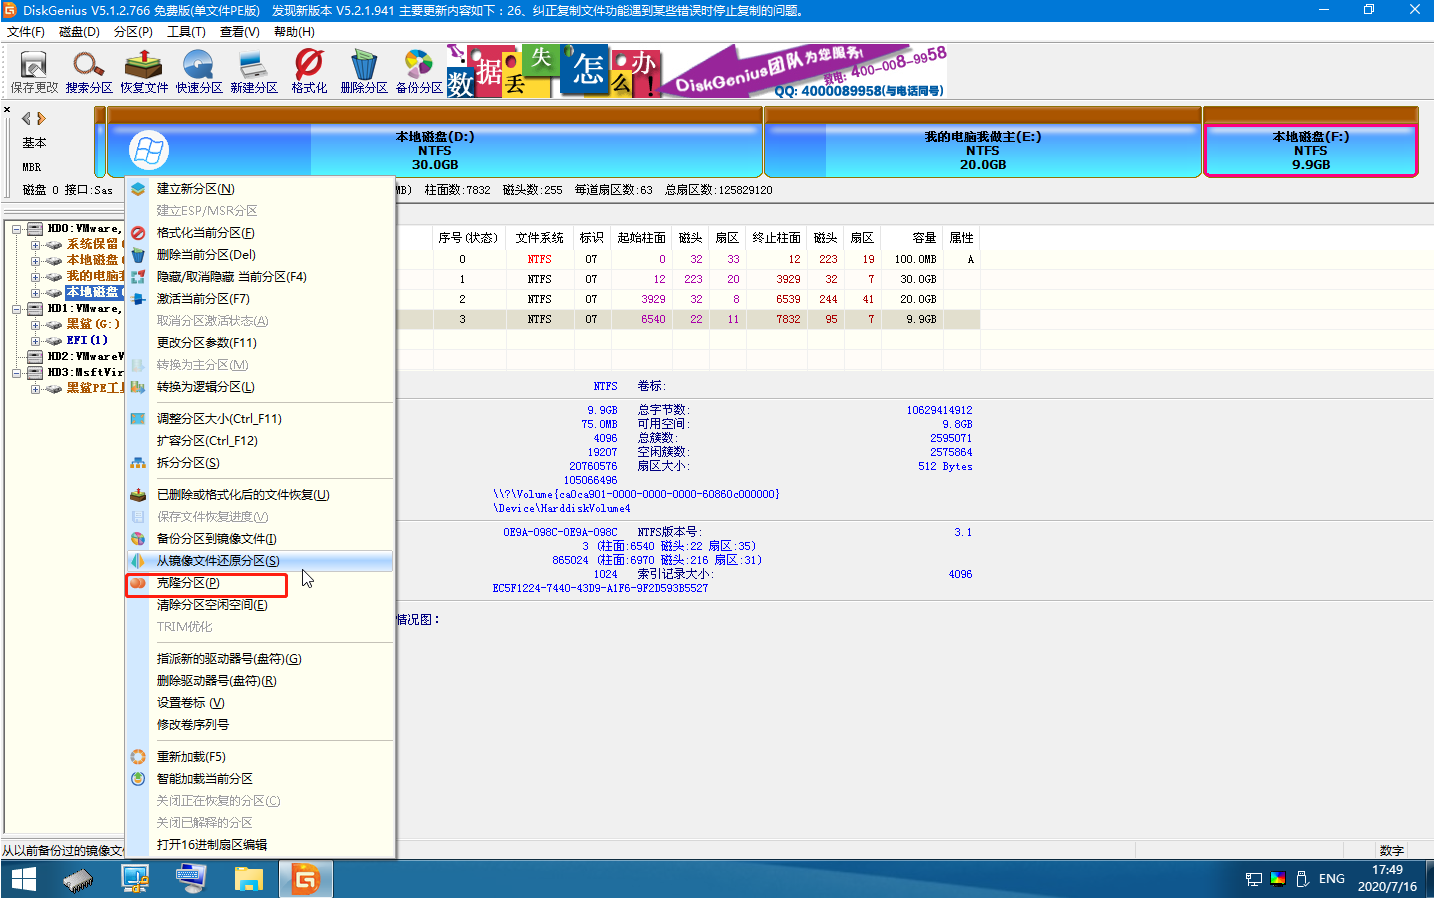Image resolution: width=1434 pixels, height=898 pixels.
Task: Open the Windows Start button
Action: click(23, 879)
